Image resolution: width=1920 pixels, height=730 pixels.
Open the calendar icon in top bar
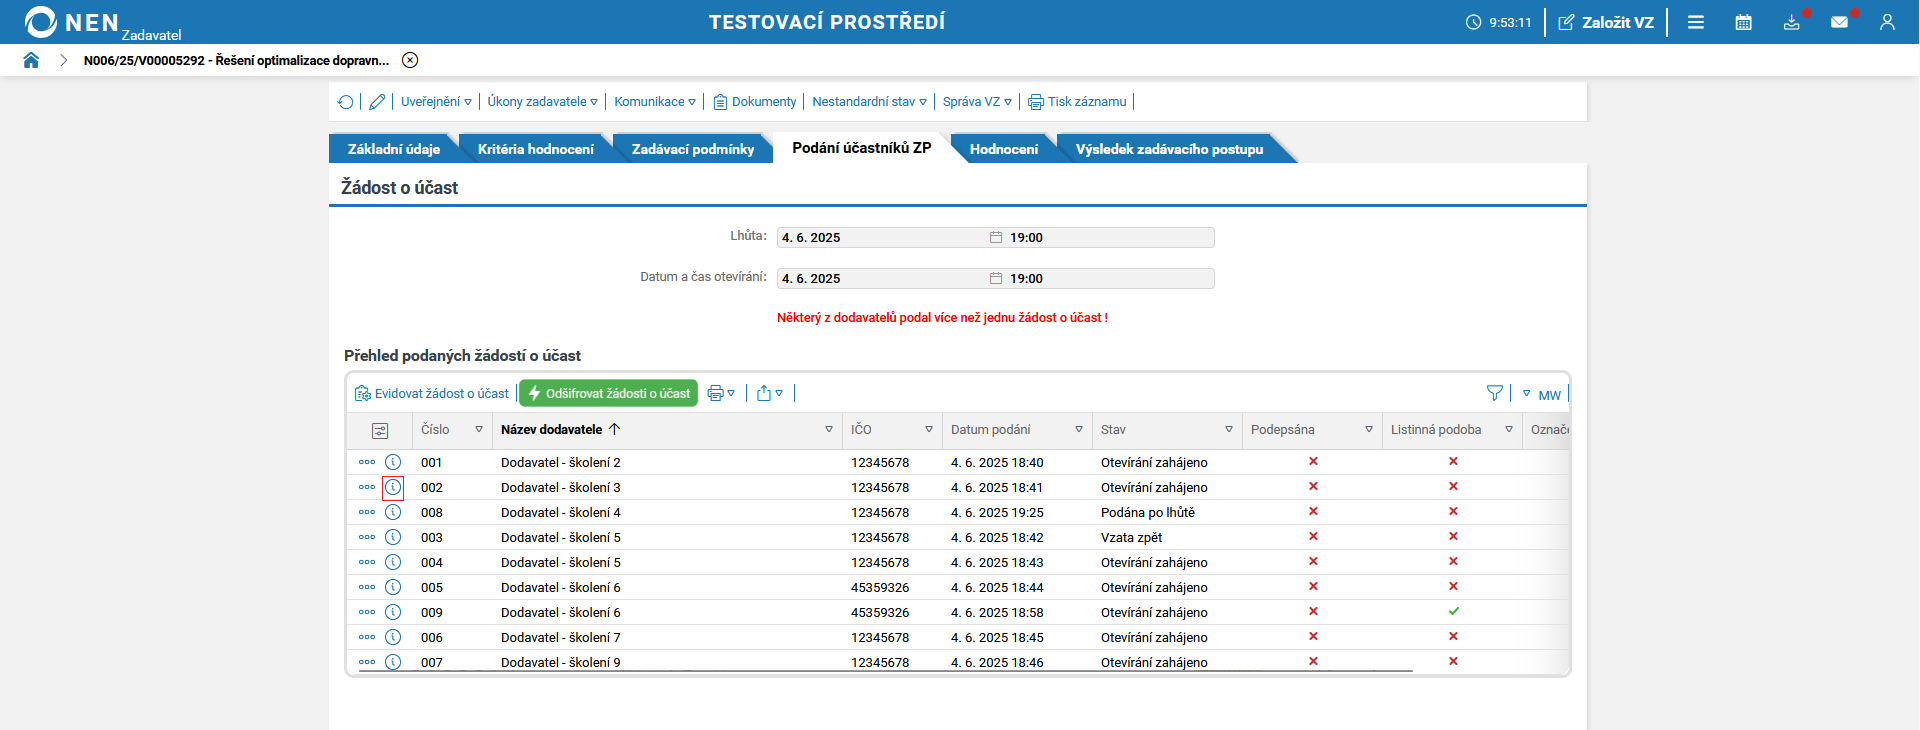(1743, 22)
